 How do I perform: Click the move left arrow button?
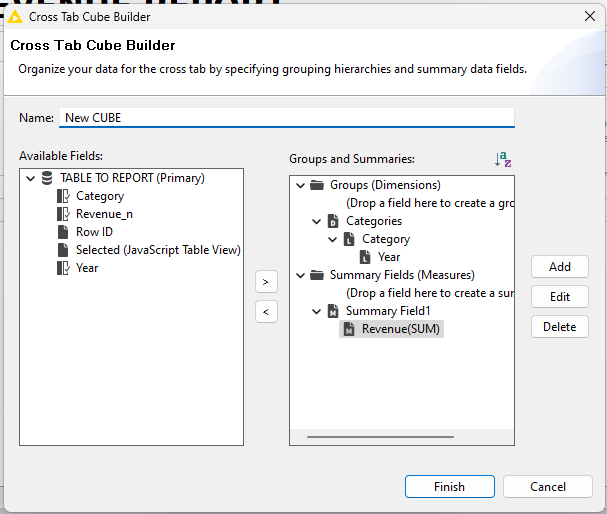pos(266,313)
